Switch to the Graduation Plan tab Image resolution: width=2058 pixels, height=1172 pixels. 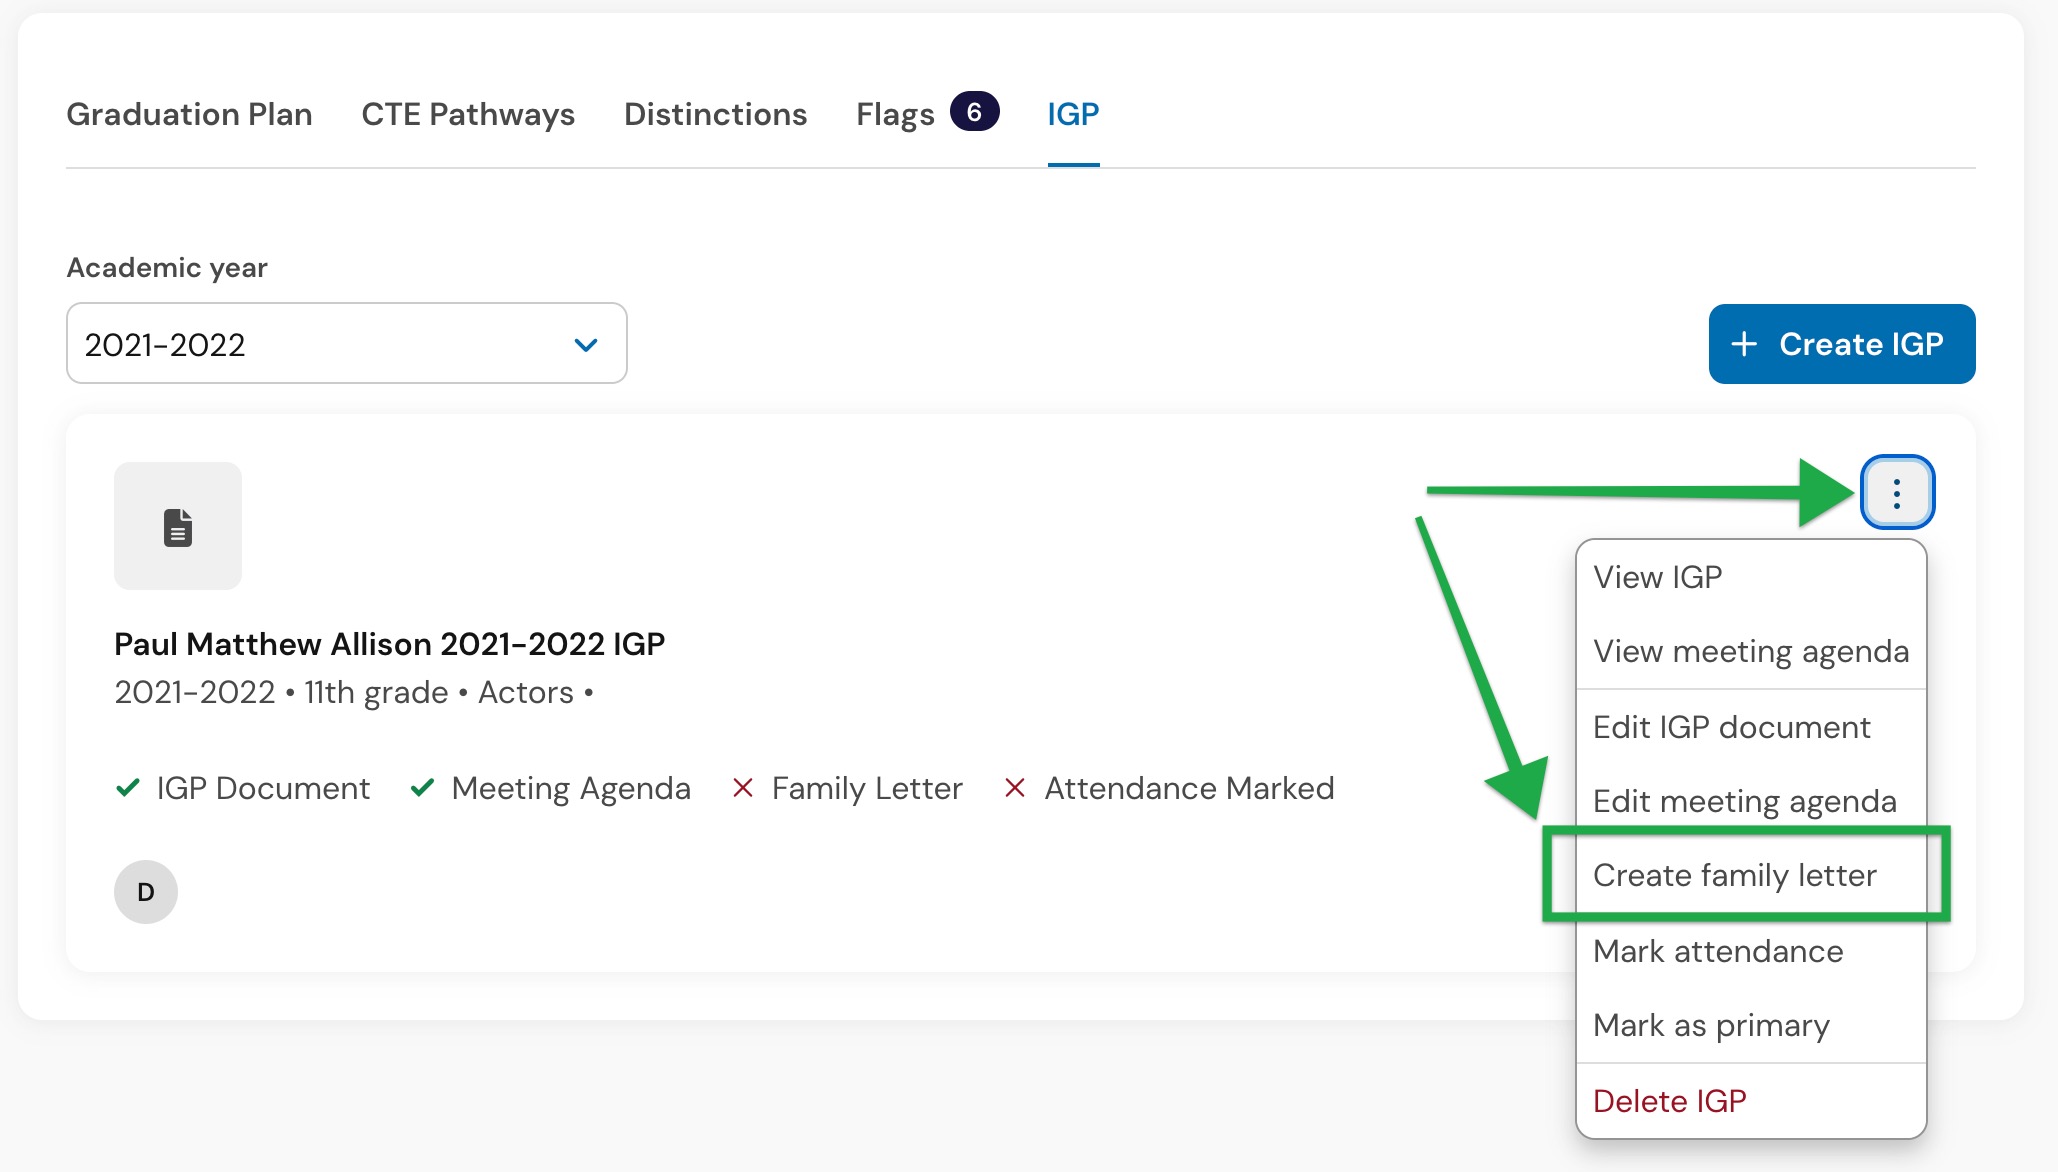click(x=189, y=114)
